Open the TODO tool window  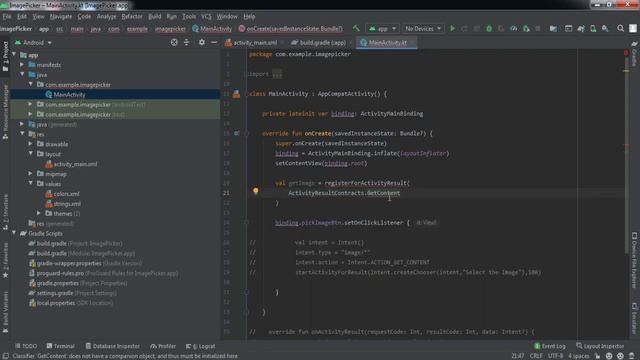click(x=26, y=346)
